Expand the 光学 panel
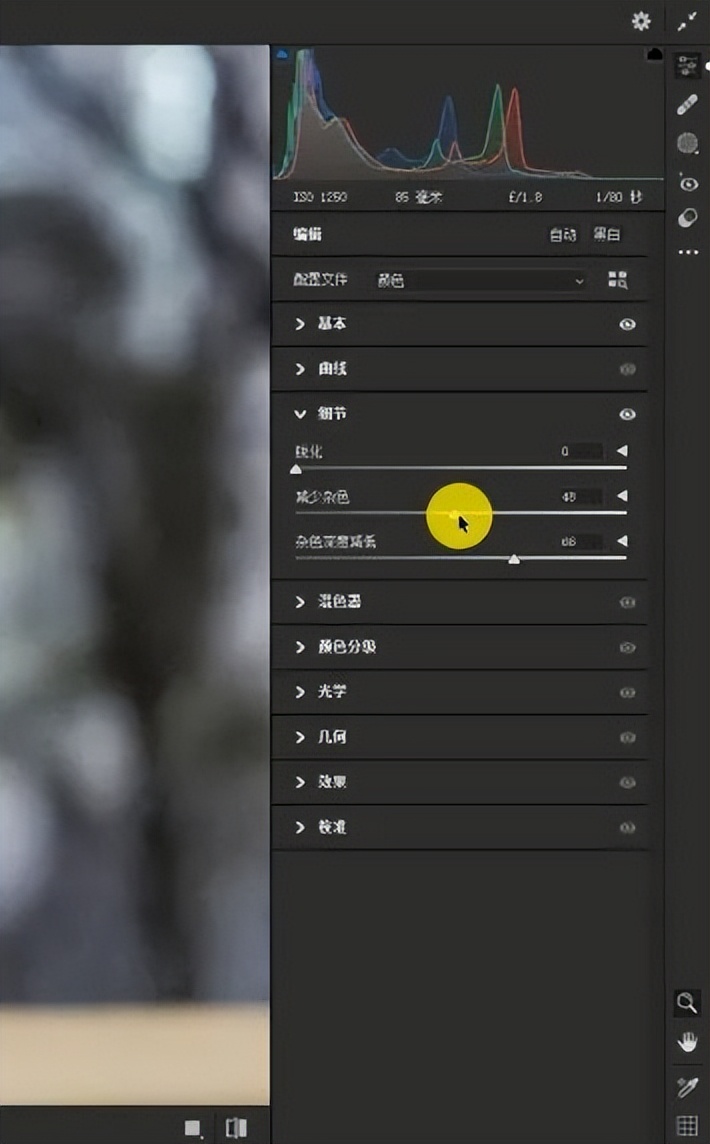710x1144 pixels. click(300, 692)
